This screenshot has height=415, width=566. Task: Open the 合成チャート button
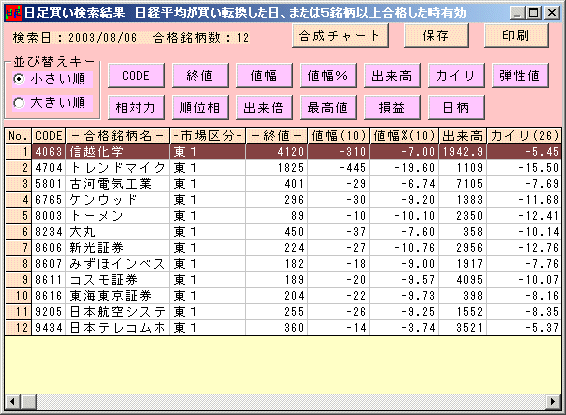click(340, 36)
